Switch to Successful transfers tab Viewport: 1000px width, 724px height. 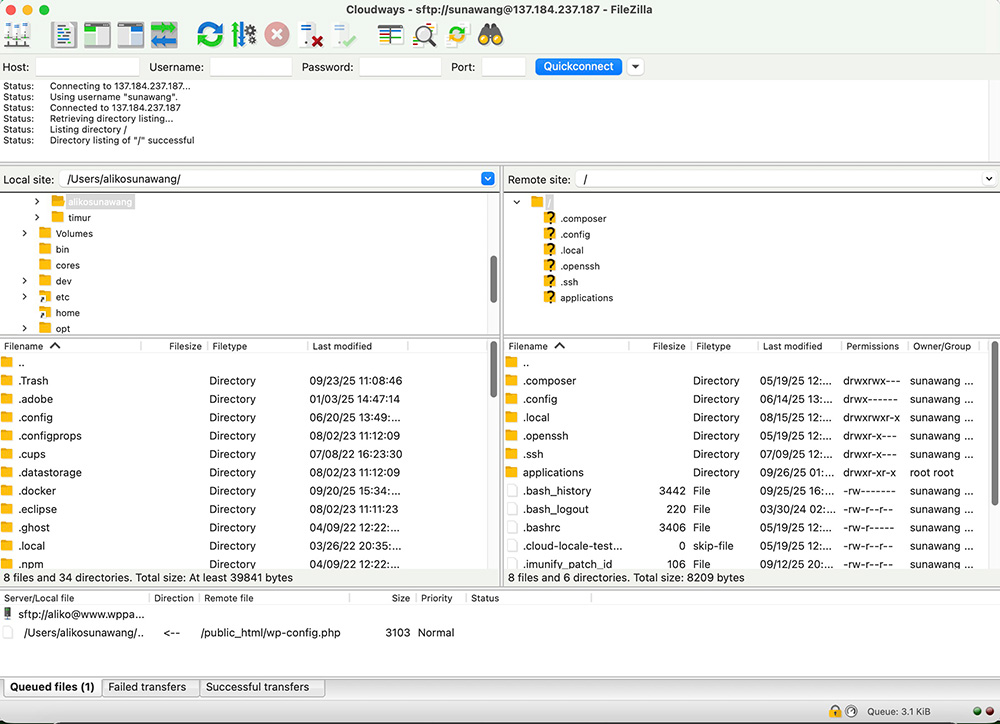point(257,687)
